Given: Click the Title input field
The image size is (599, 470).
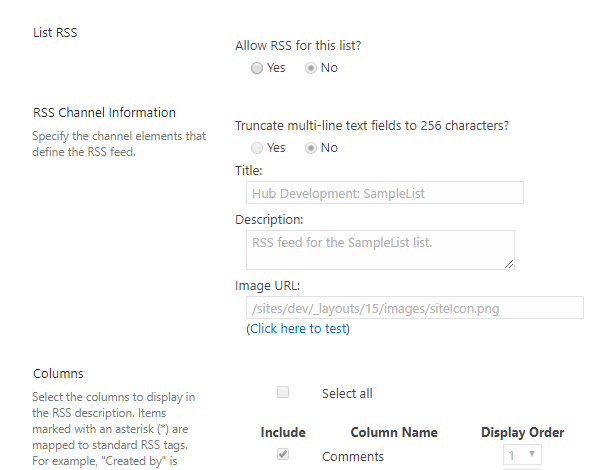Looking at the screenshot, I should pos(385,193).
